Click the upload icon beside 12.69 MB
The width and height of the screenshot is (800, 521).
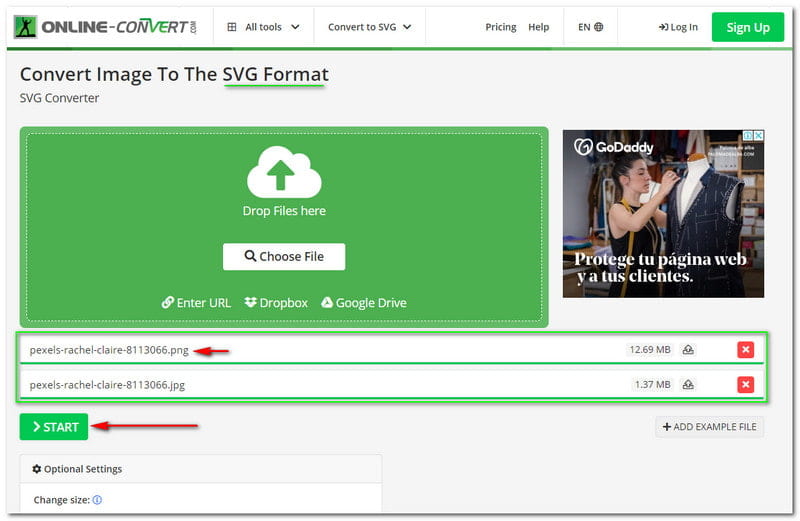coord(688,350)
